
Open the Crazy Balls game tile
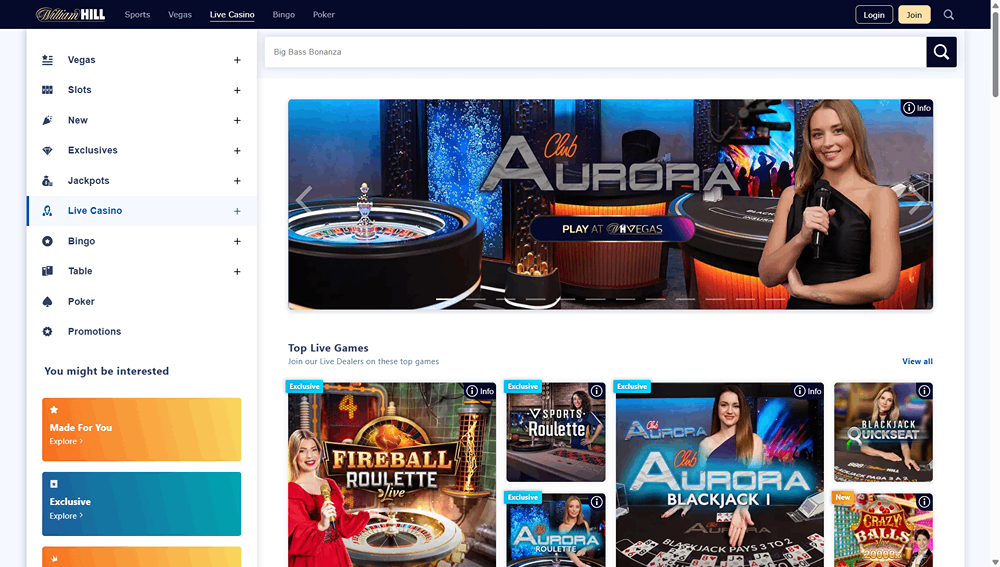(883, 531)
